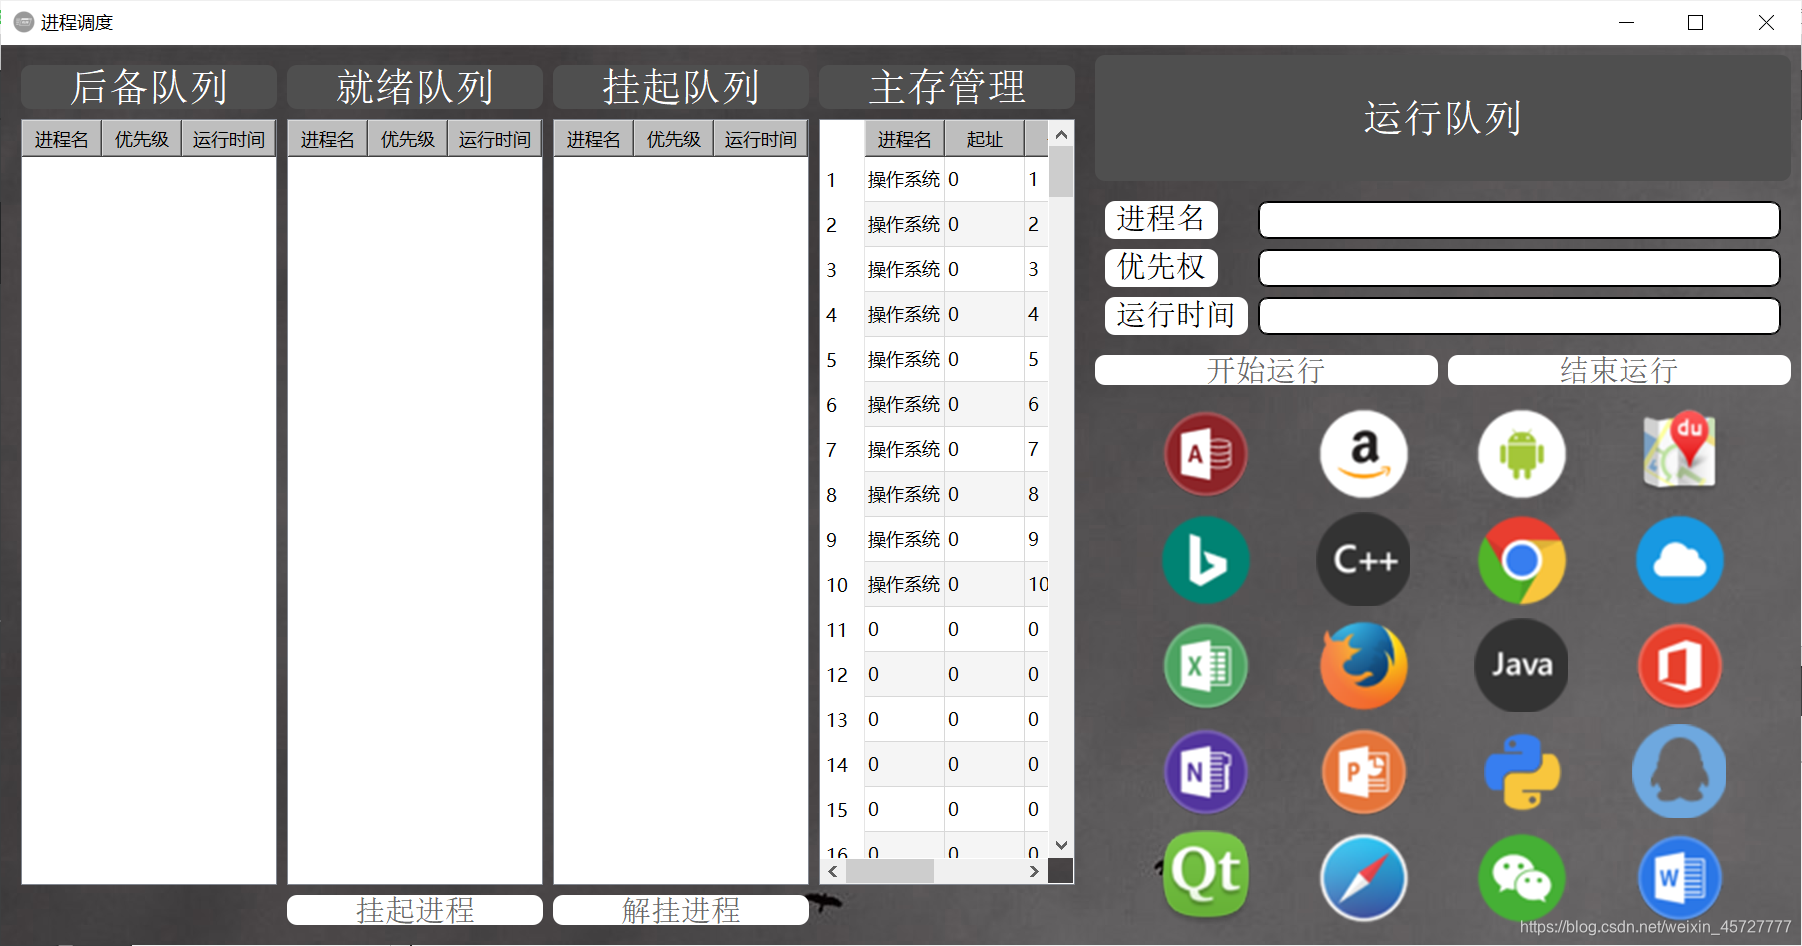1802x946 pixels.
Task: Click the Microsoft Access app icon
Action: coord(1205,454)
